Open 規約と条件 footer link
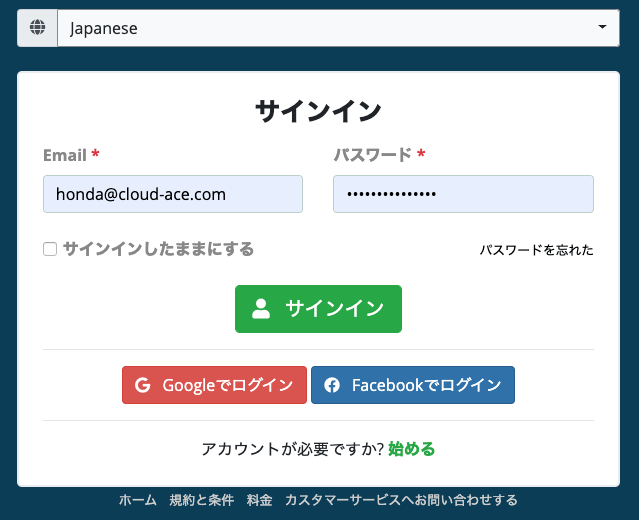The image size is (639, 520). tap(202, 500)
